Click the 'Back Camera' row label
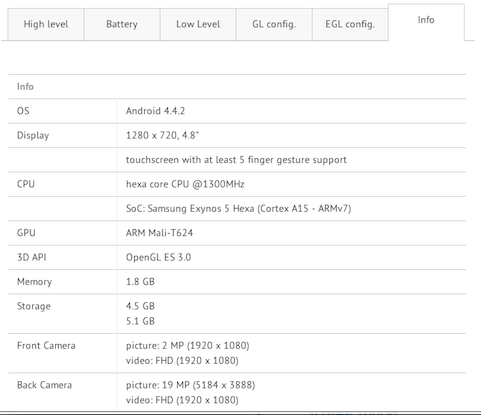Viewport: 481px width, 415px height. (x=44, y=385)
